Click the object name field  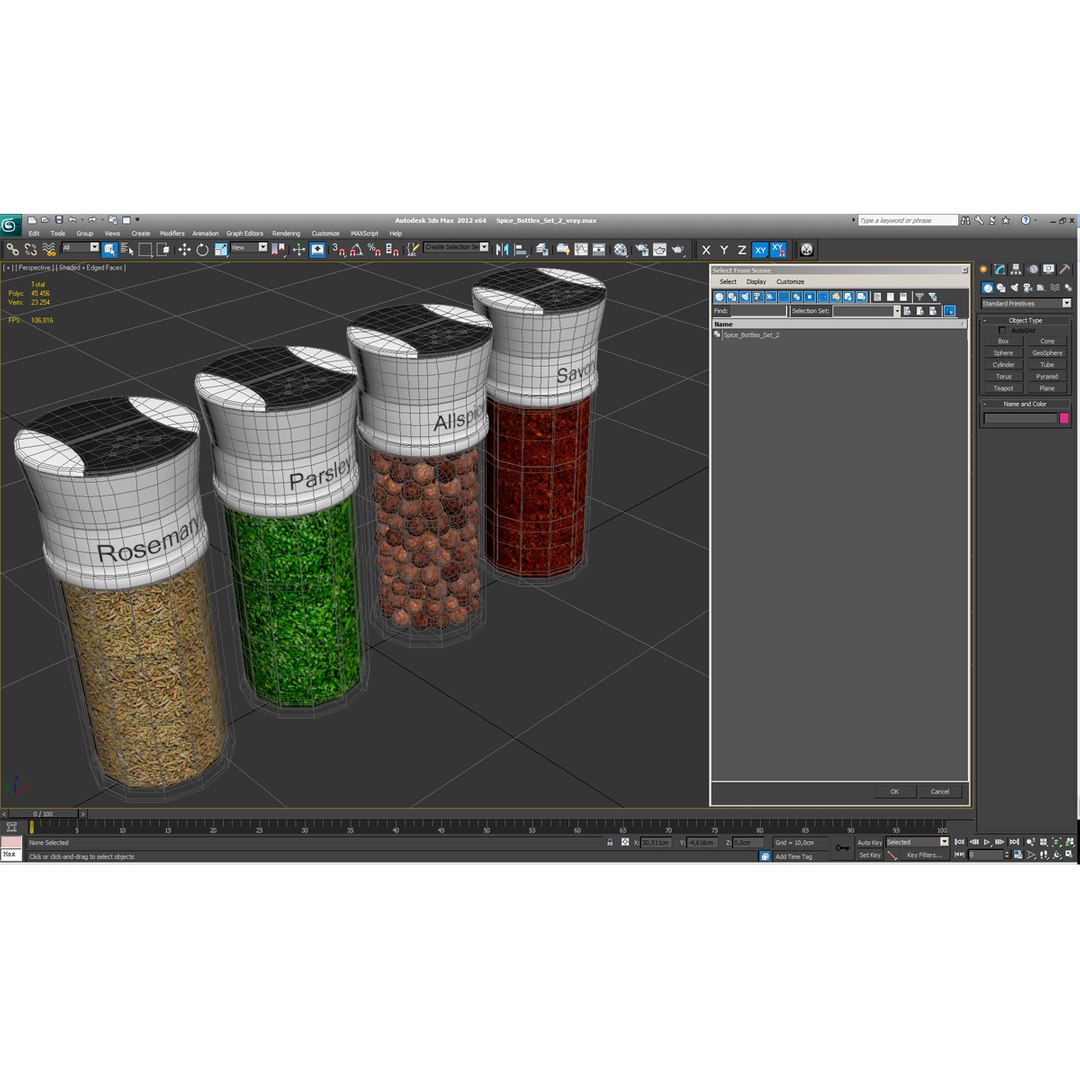pyautogui.click(x=1020, y=418)
